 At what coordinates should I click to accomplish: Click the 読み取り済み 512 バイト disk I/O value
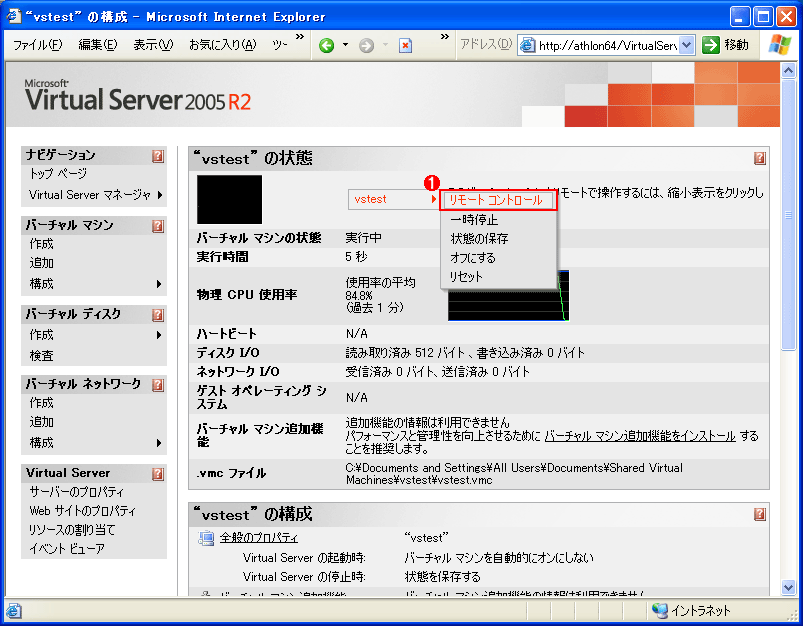[x=465, y=352]
